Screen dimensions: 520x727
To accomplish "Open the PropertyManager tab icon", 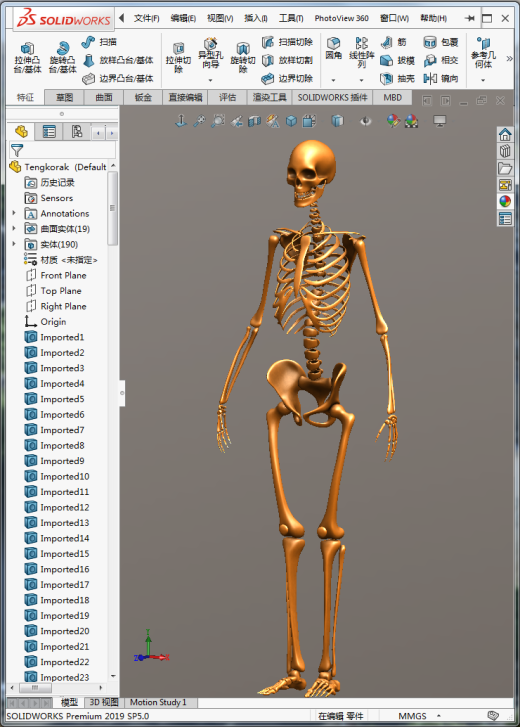I will 49,132.
